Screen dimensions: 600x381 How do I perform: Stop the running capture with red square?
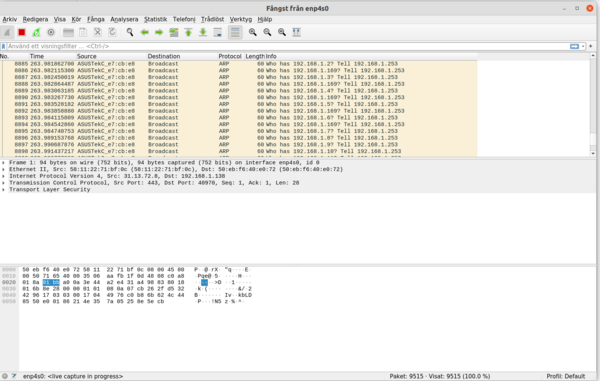click(22, 33)
